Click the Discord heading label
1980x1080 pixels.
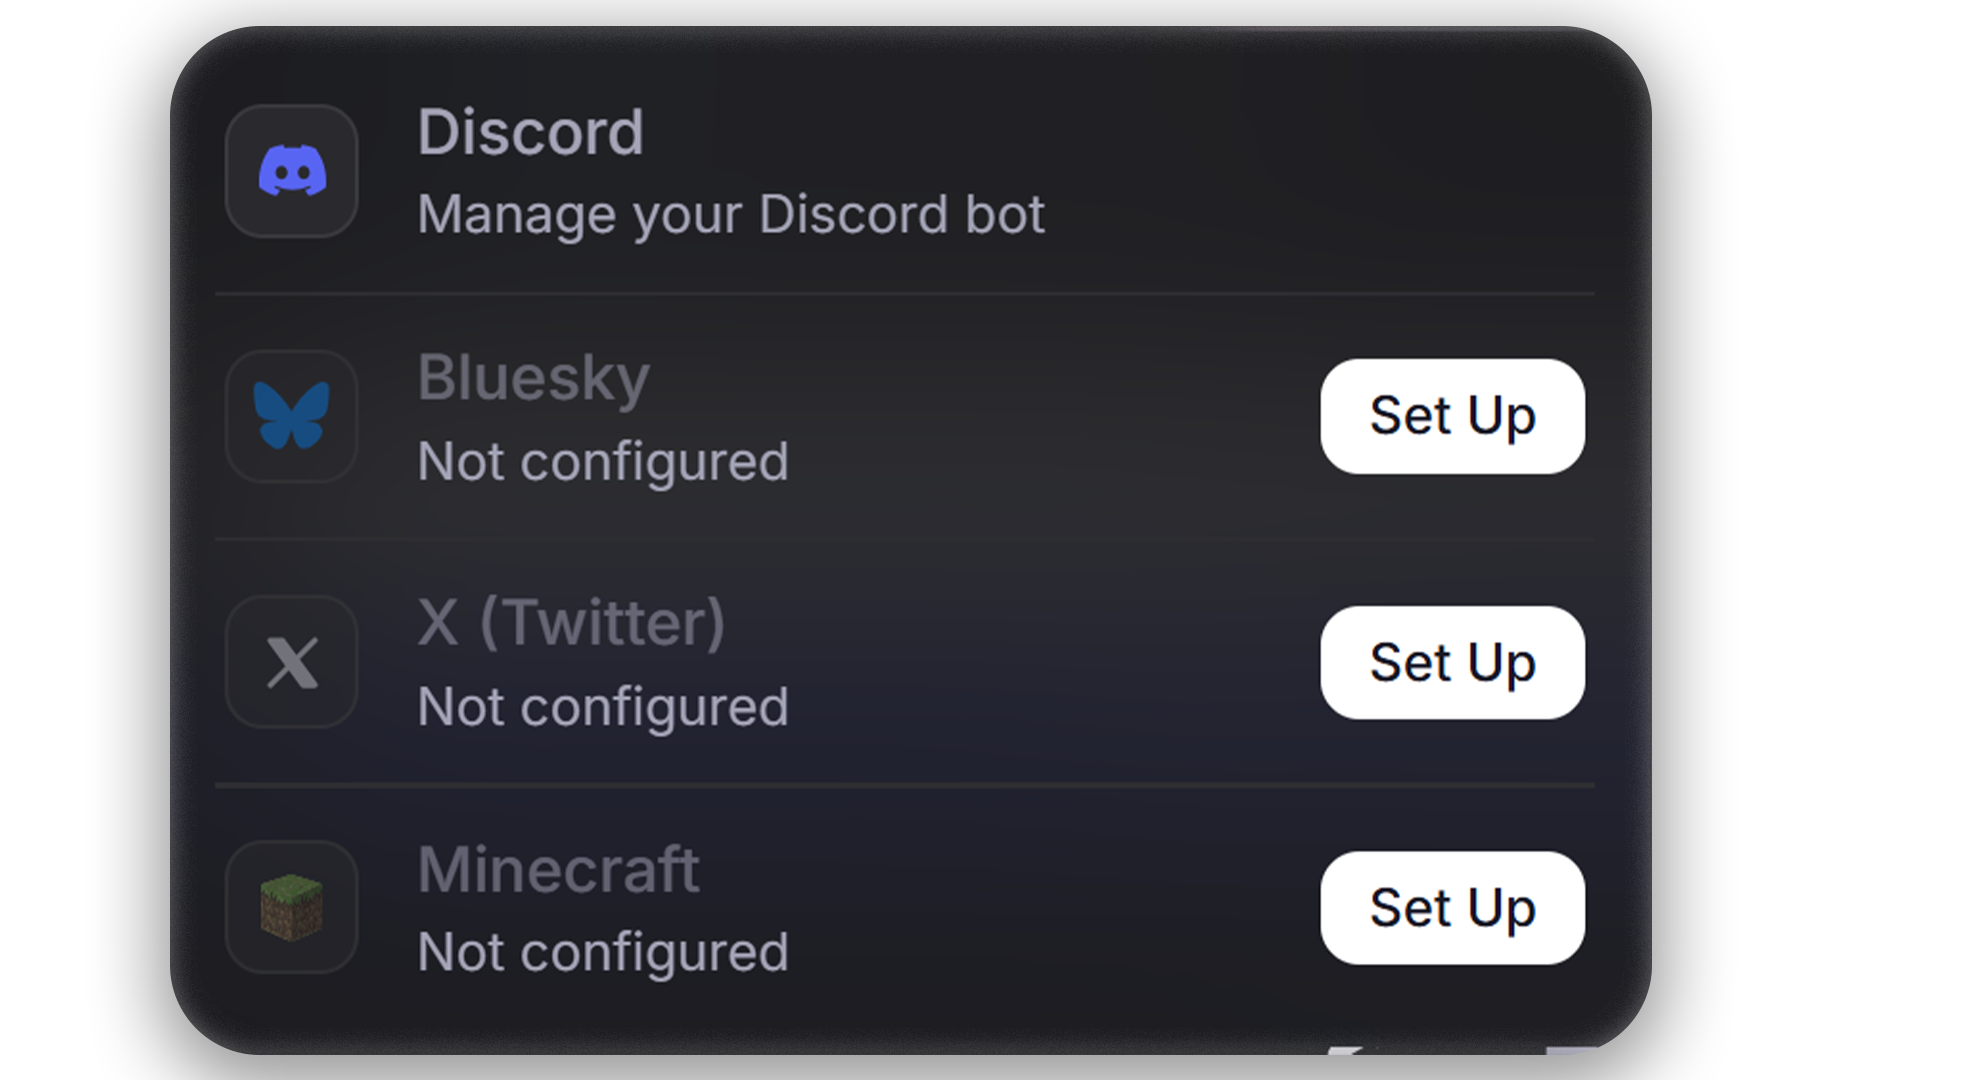point(531,130)
